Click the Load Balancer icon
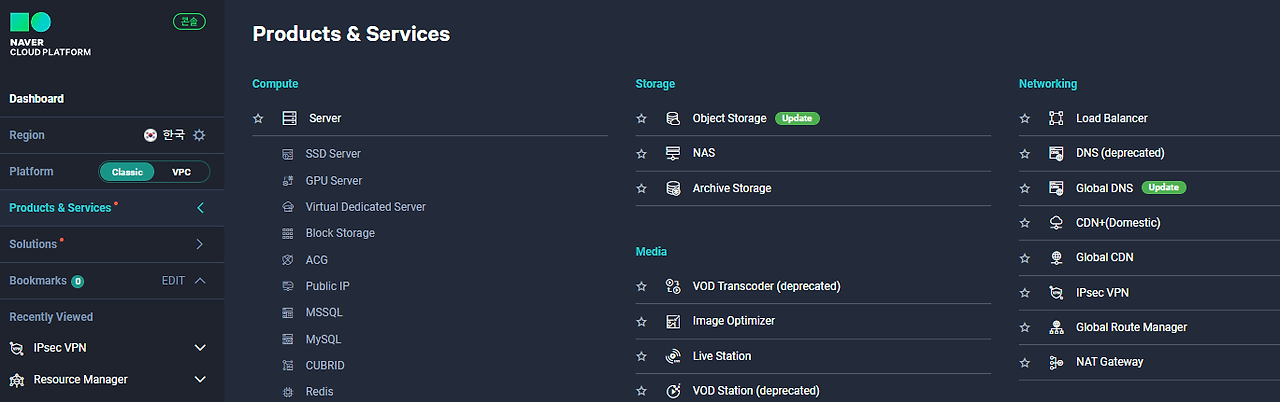1280x402 pixels. tap(1056, 118)
